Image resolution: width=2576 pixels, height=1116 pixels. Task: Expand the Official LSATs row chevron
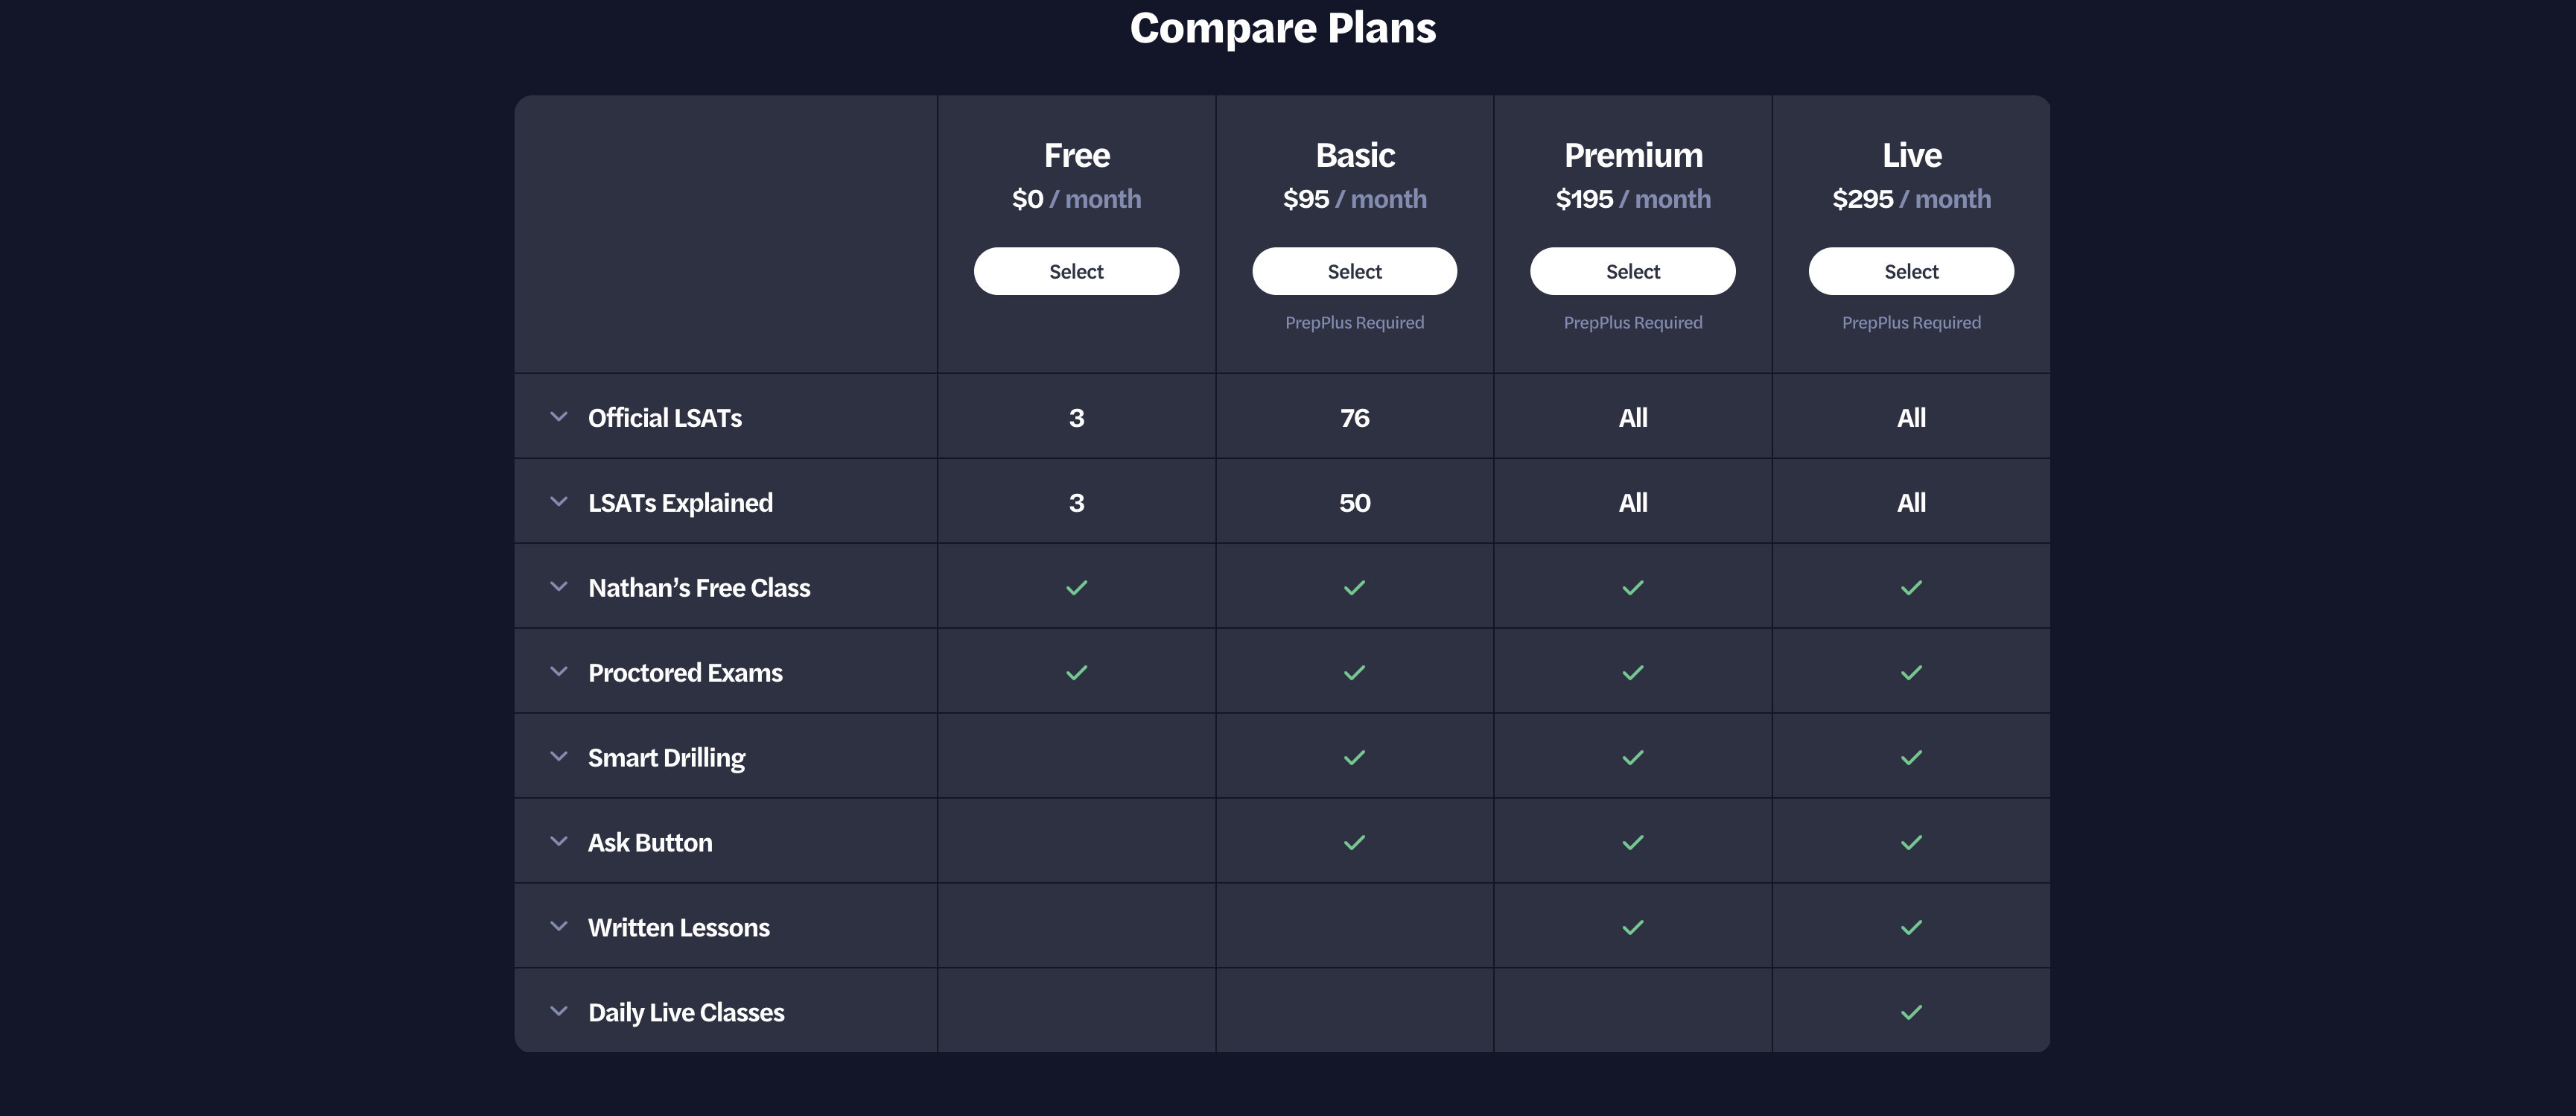559,417
